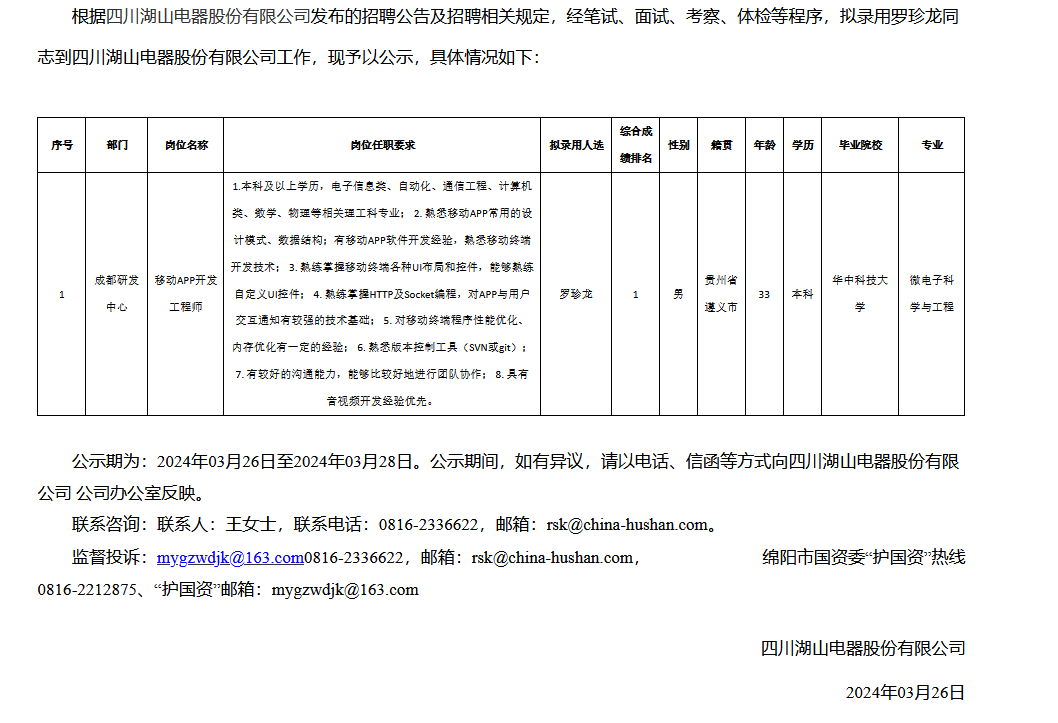Click the 序号 column header
The width and height of the screenshot is (1058, 723).
coord(62,145)
